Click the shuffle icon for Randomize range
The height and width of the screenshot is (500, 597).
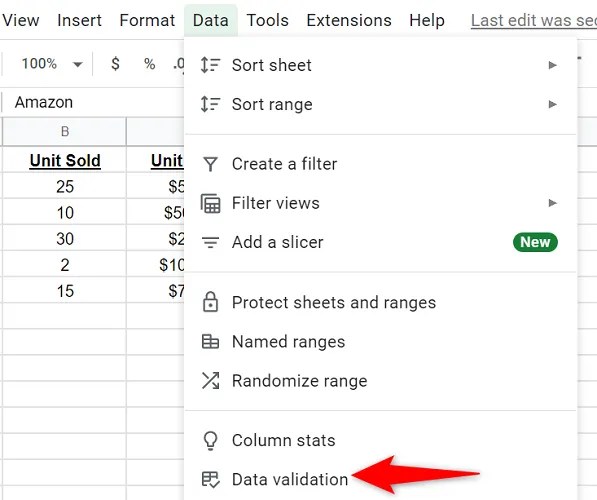tap(210, 380)
